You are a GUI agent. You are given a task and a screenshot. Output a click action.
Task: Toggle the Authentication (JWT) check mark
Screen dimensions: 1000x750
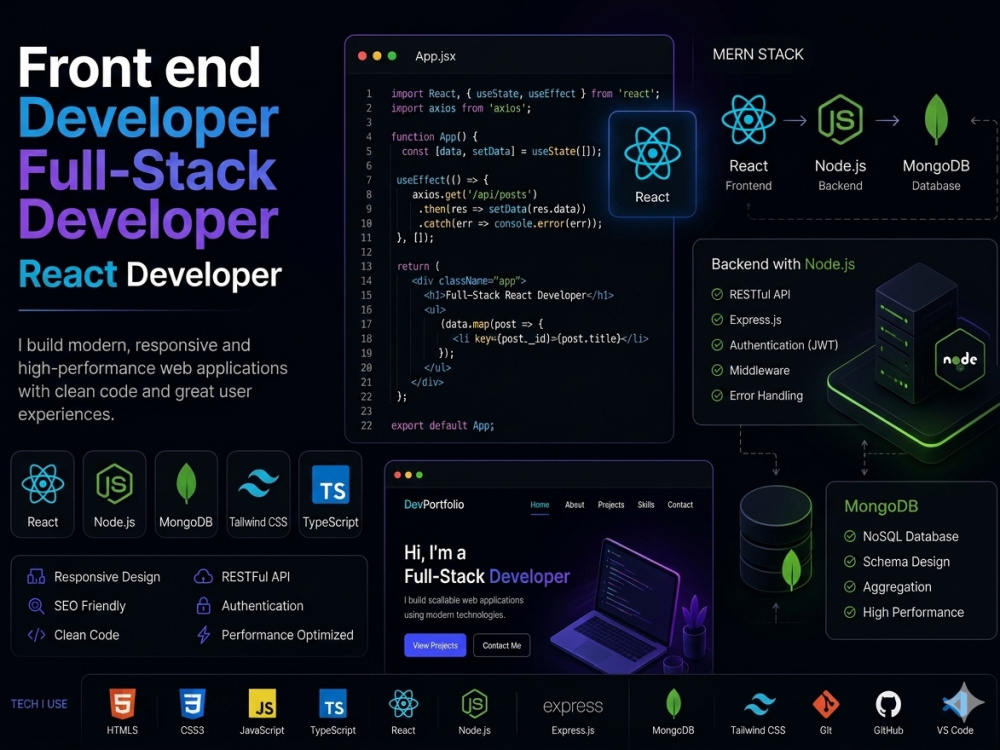(x=717, y=345)
